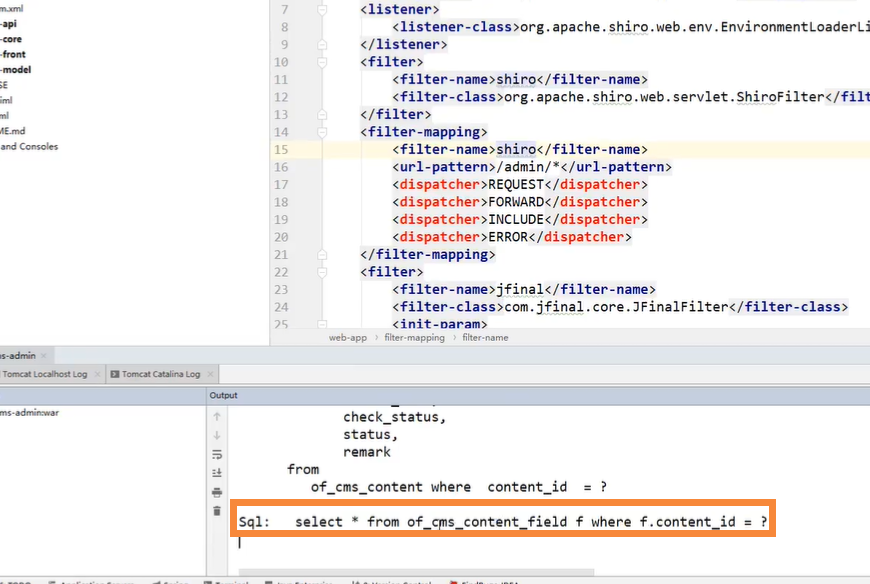Collapse the listener element at line 7
870x584 pixels.
(x=322, y=9)
